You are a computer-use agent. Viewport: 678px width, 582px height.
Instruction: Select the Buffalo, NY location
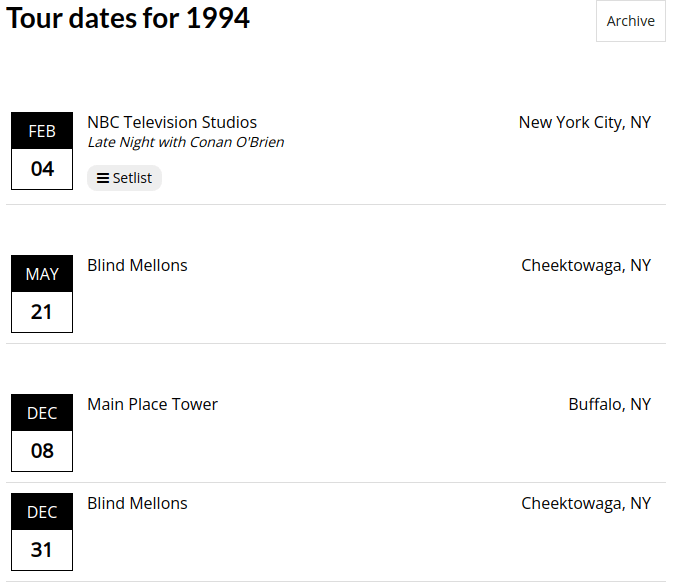click(609, 404)
